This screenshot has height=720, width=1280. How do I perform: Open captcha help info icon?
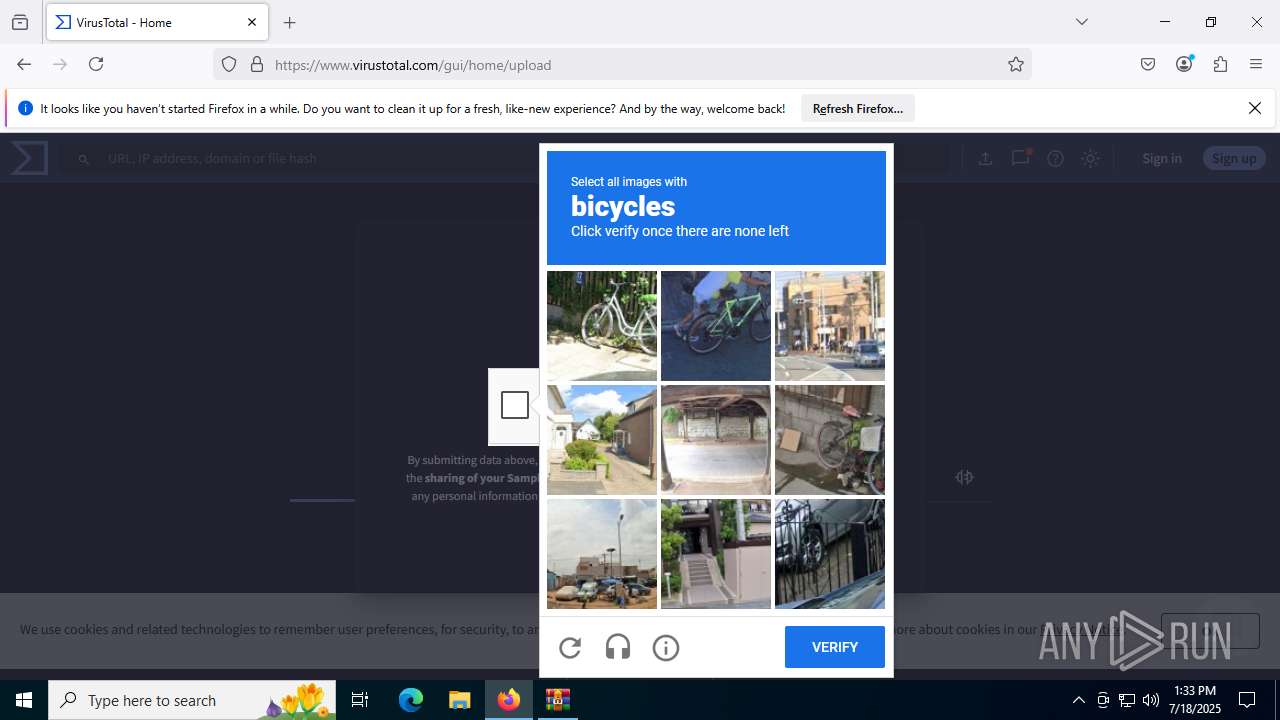tap(666, 648)
